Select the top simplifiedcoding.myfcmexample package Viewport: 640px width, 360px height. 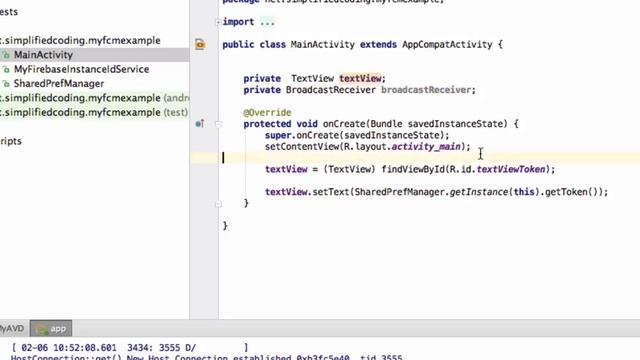80,40
